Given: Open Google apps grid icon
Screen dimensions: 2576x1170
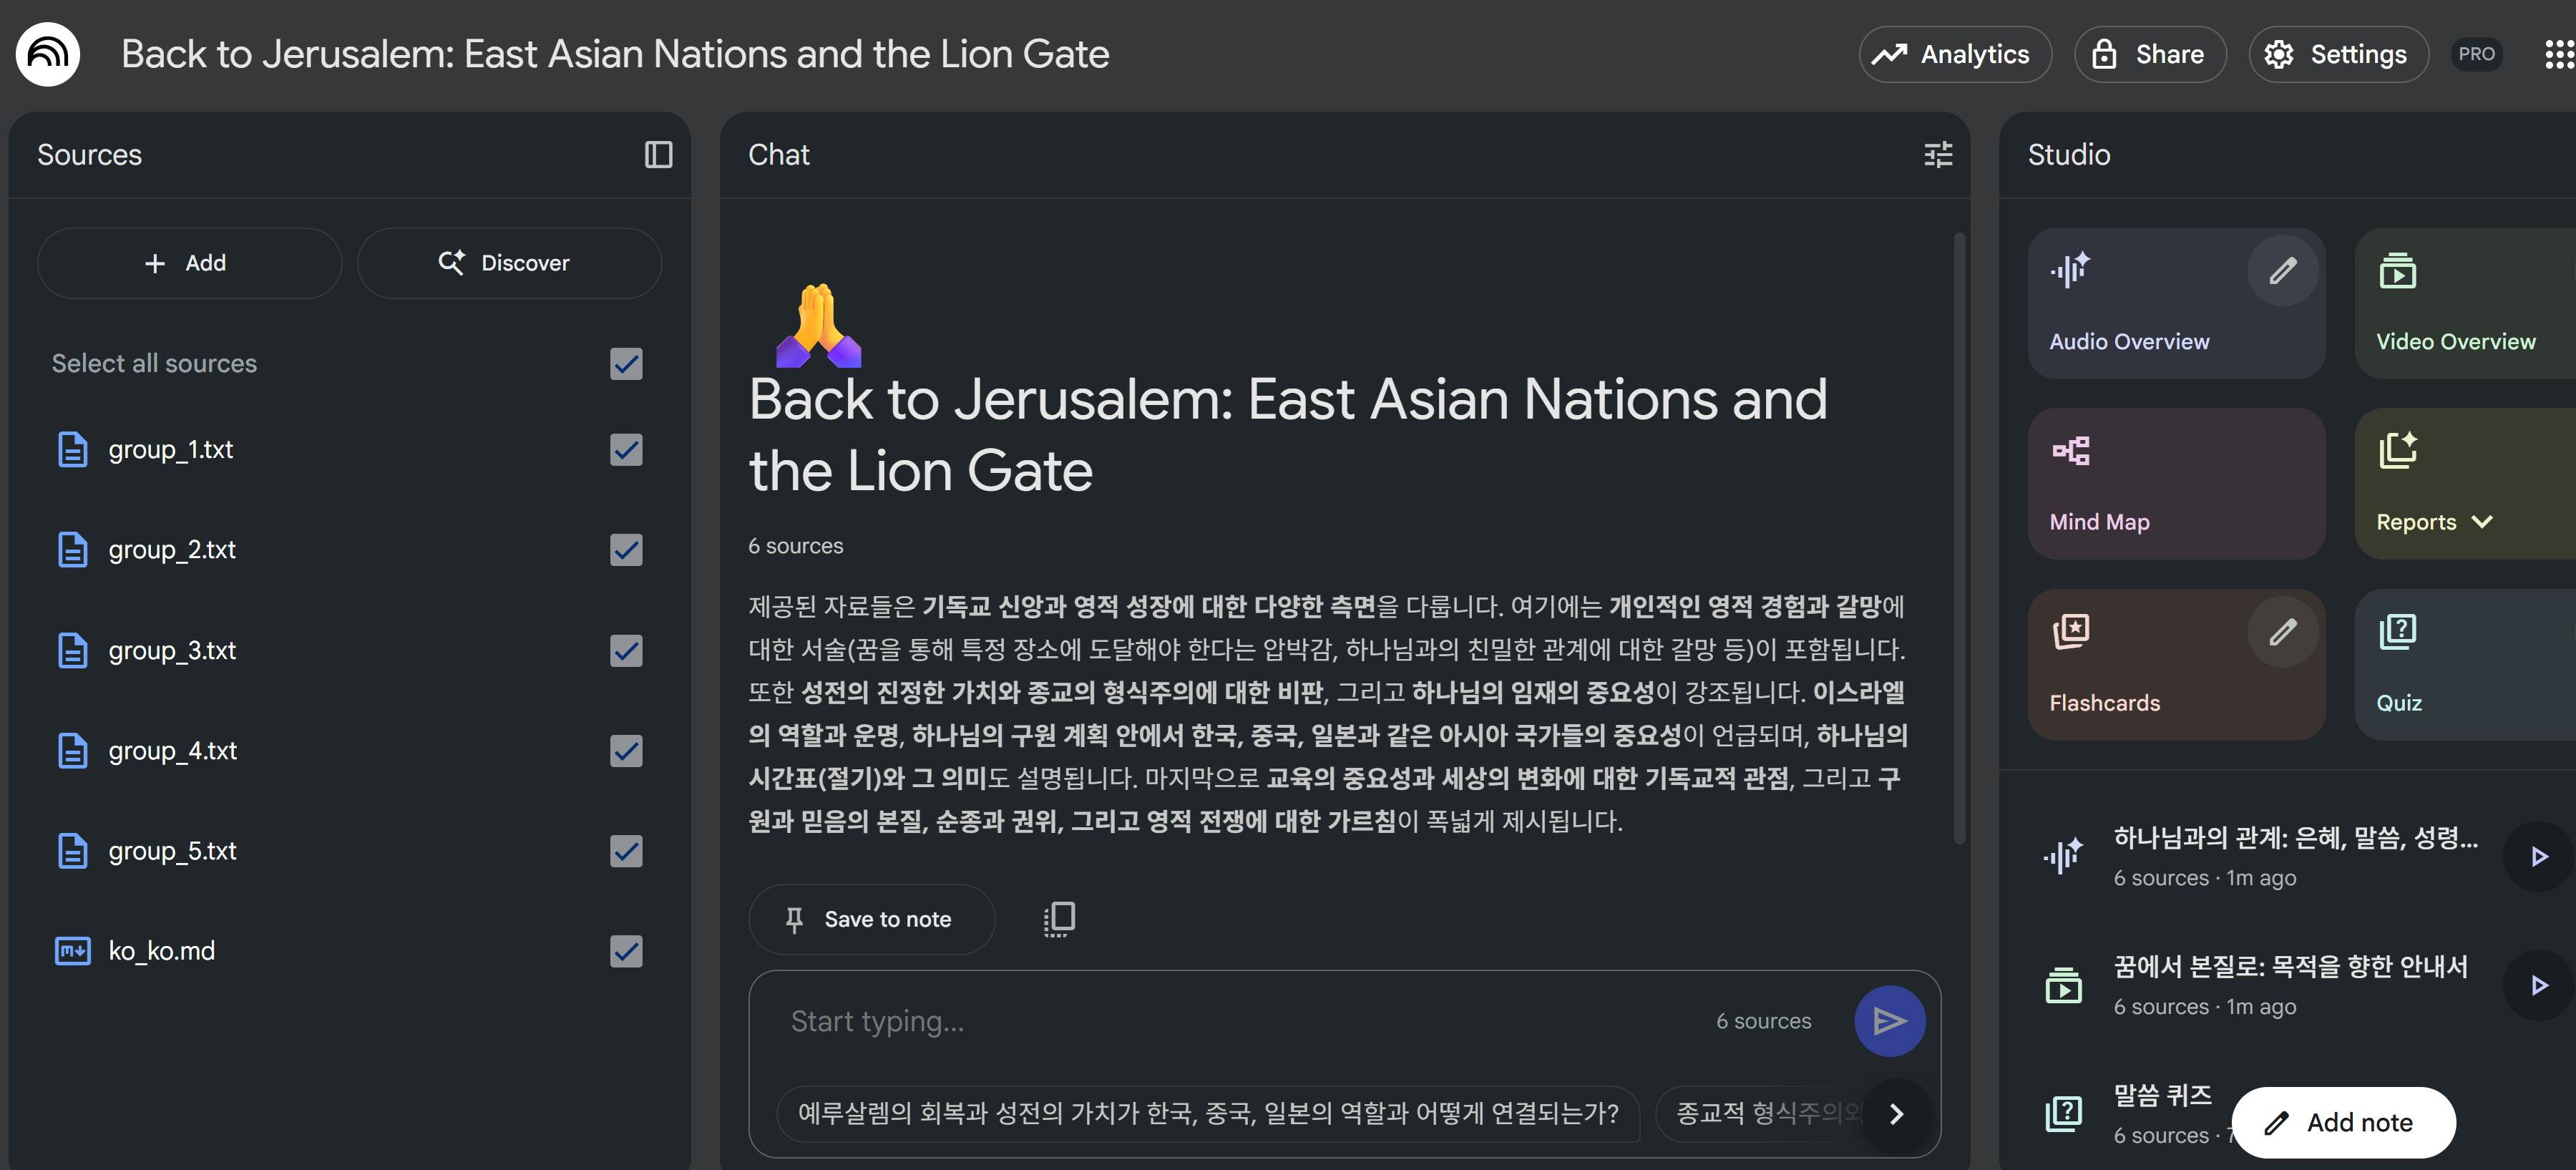Looking at the screenshot, I should click(2558, 54).
